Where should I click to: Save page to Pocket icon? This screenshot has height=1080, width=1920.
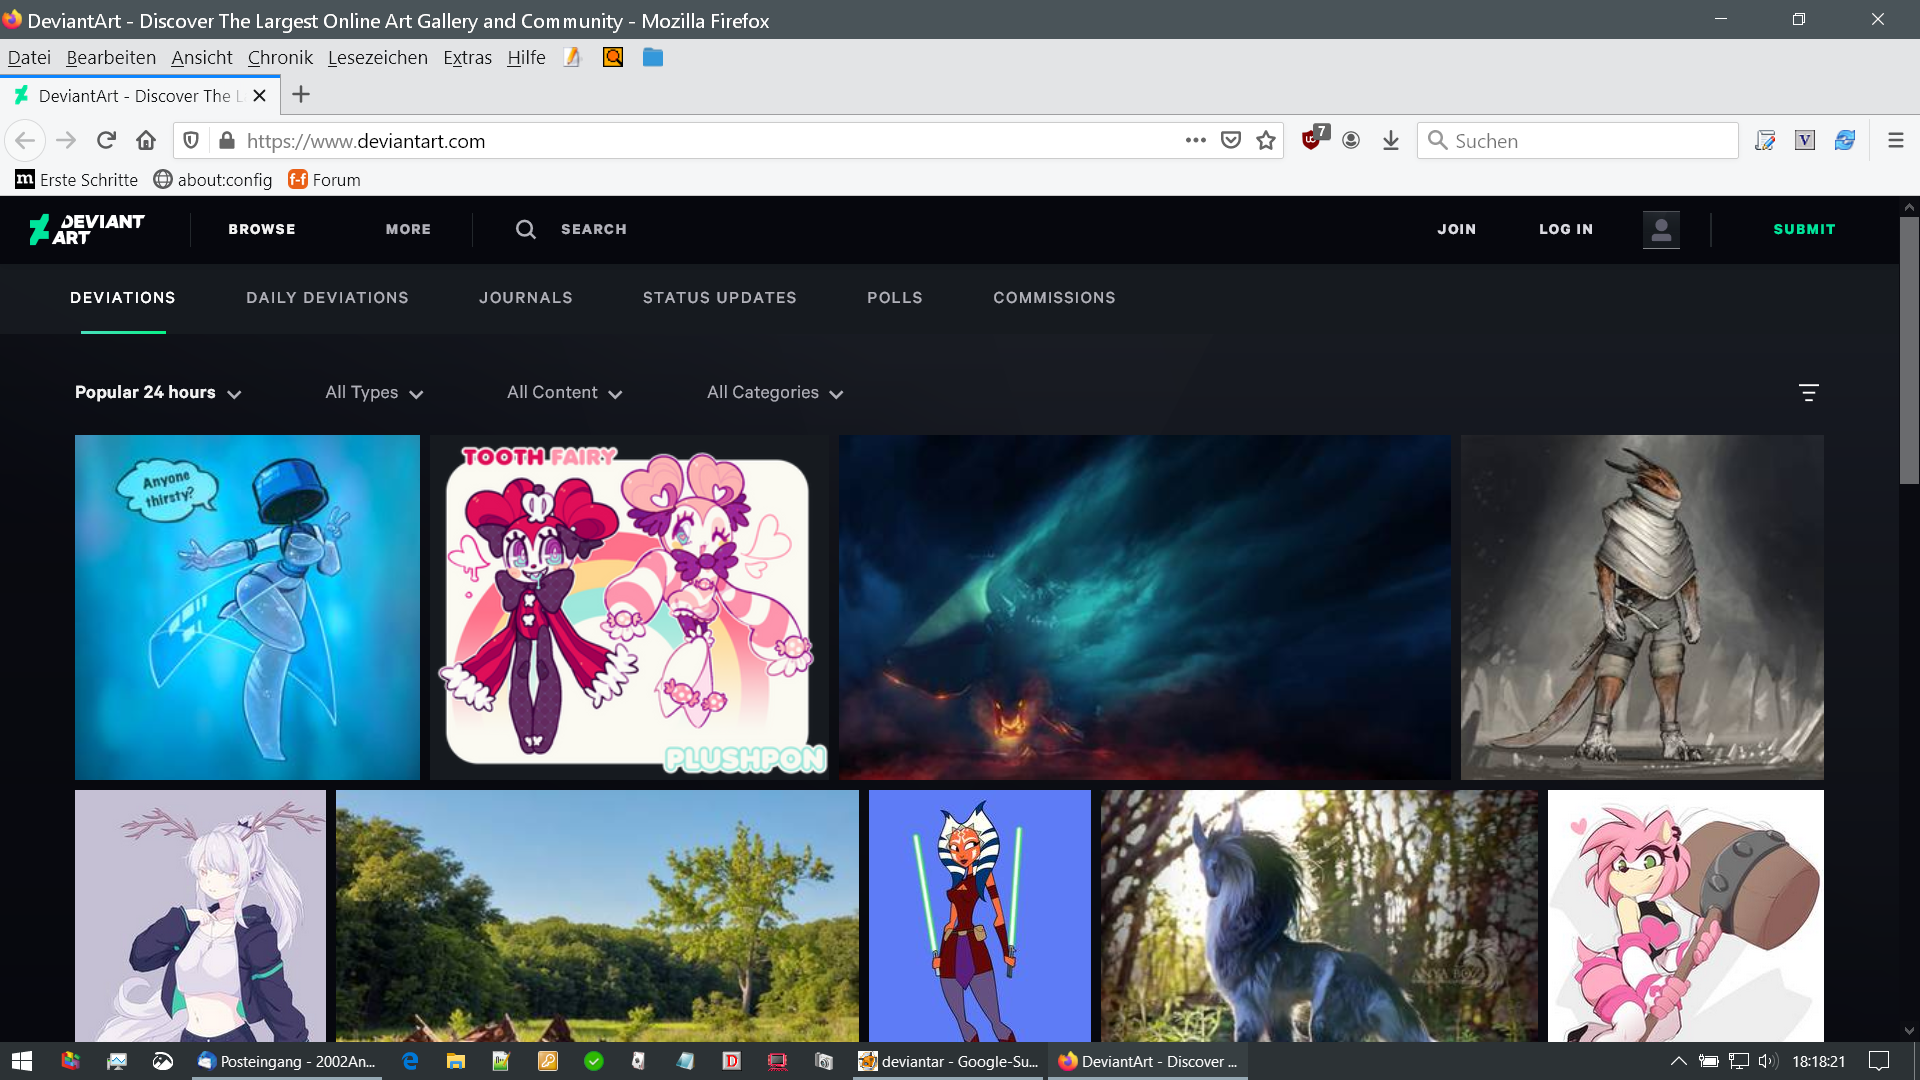(x=1231, y=141)
